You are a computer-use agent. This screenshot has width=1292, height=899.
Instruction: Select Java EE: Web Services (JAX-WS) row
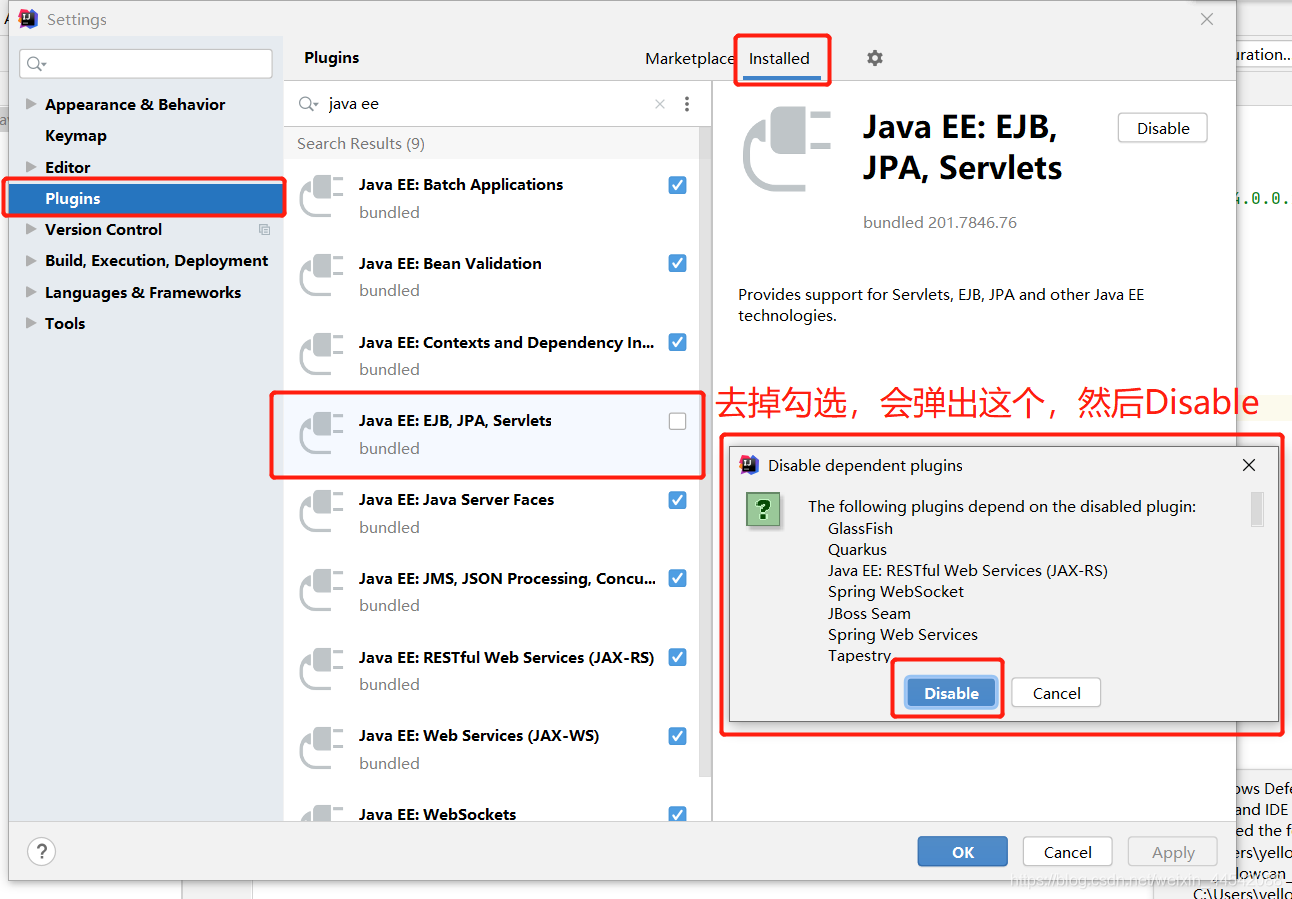click(x=491, y=749)
